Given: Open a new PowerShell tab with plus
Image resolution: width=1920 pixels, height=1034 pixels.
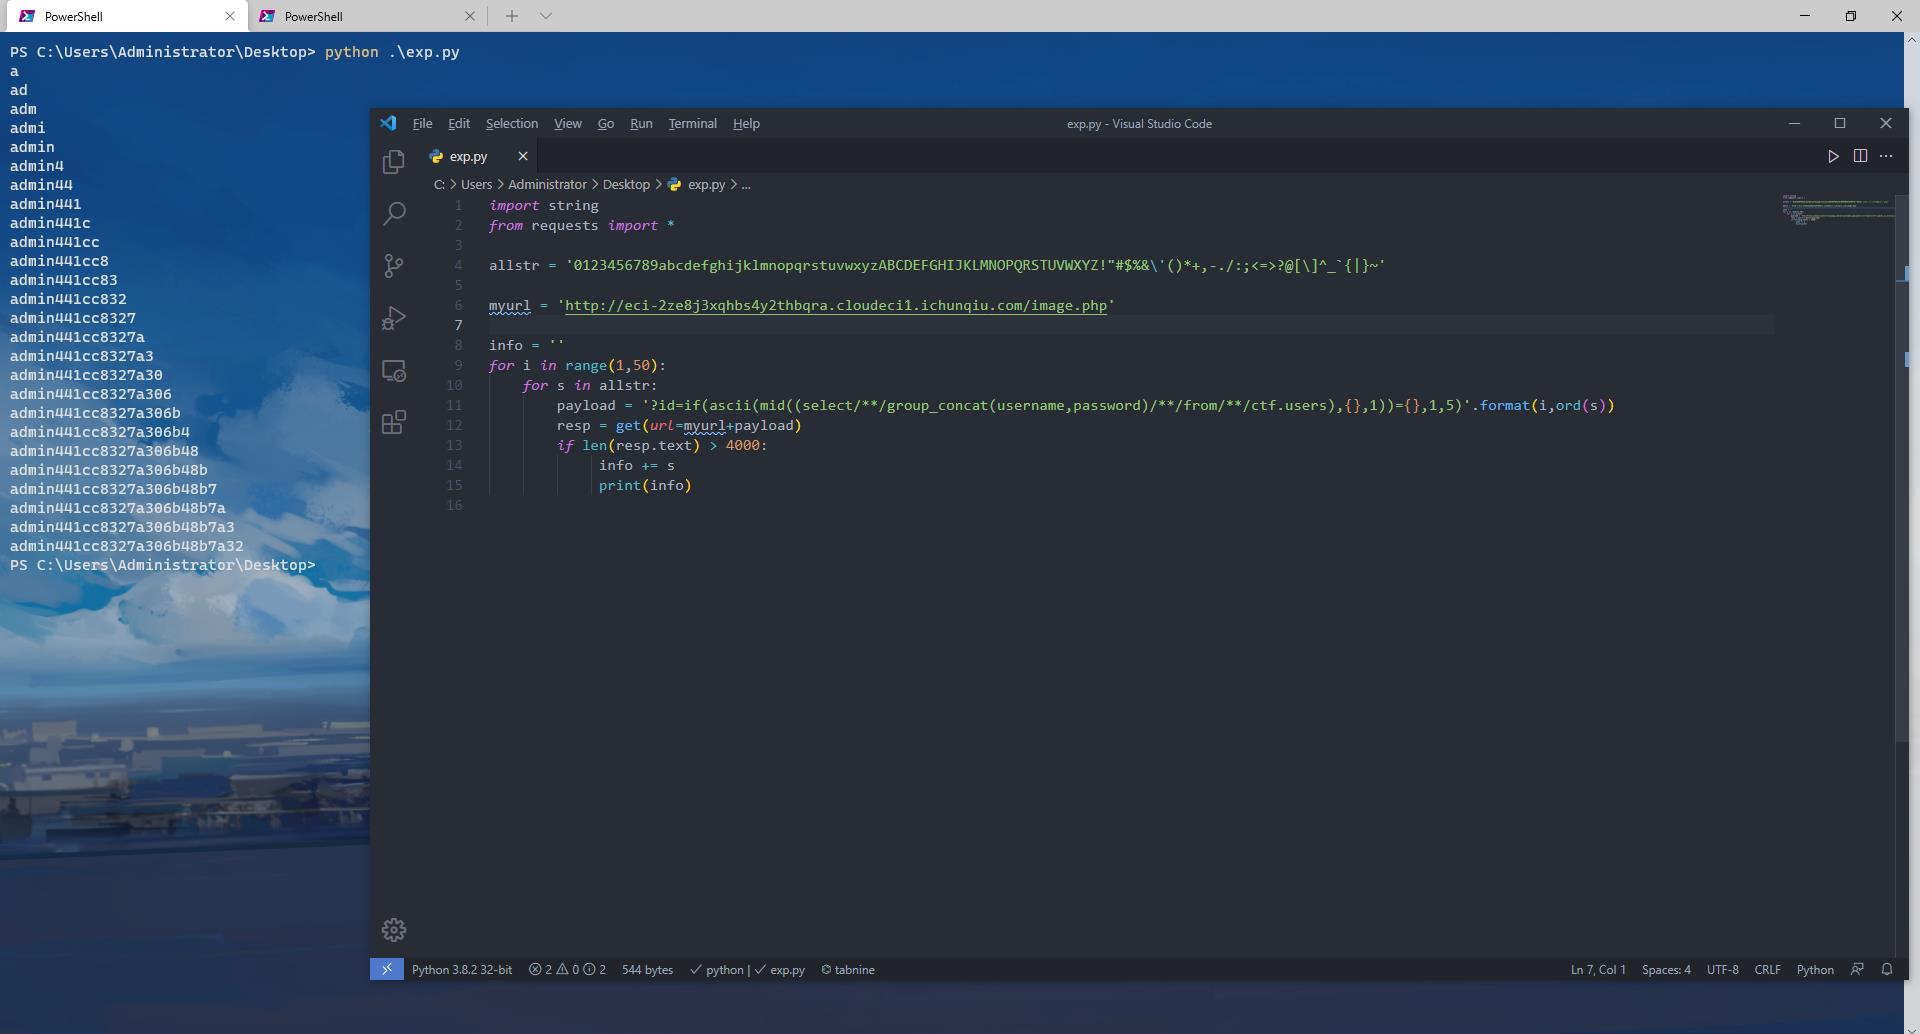Looking at the screenshot, I should (511, 16).
